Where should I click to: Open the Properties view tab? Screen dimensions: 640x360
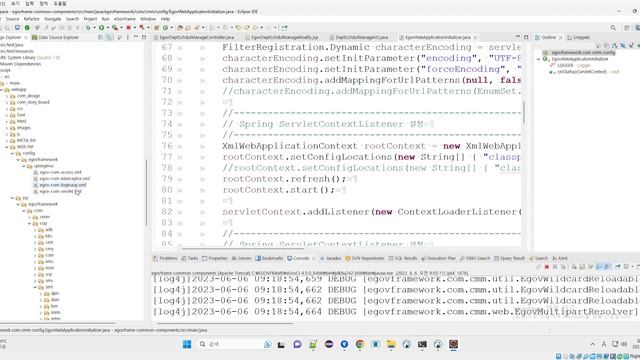coord(215,258)
